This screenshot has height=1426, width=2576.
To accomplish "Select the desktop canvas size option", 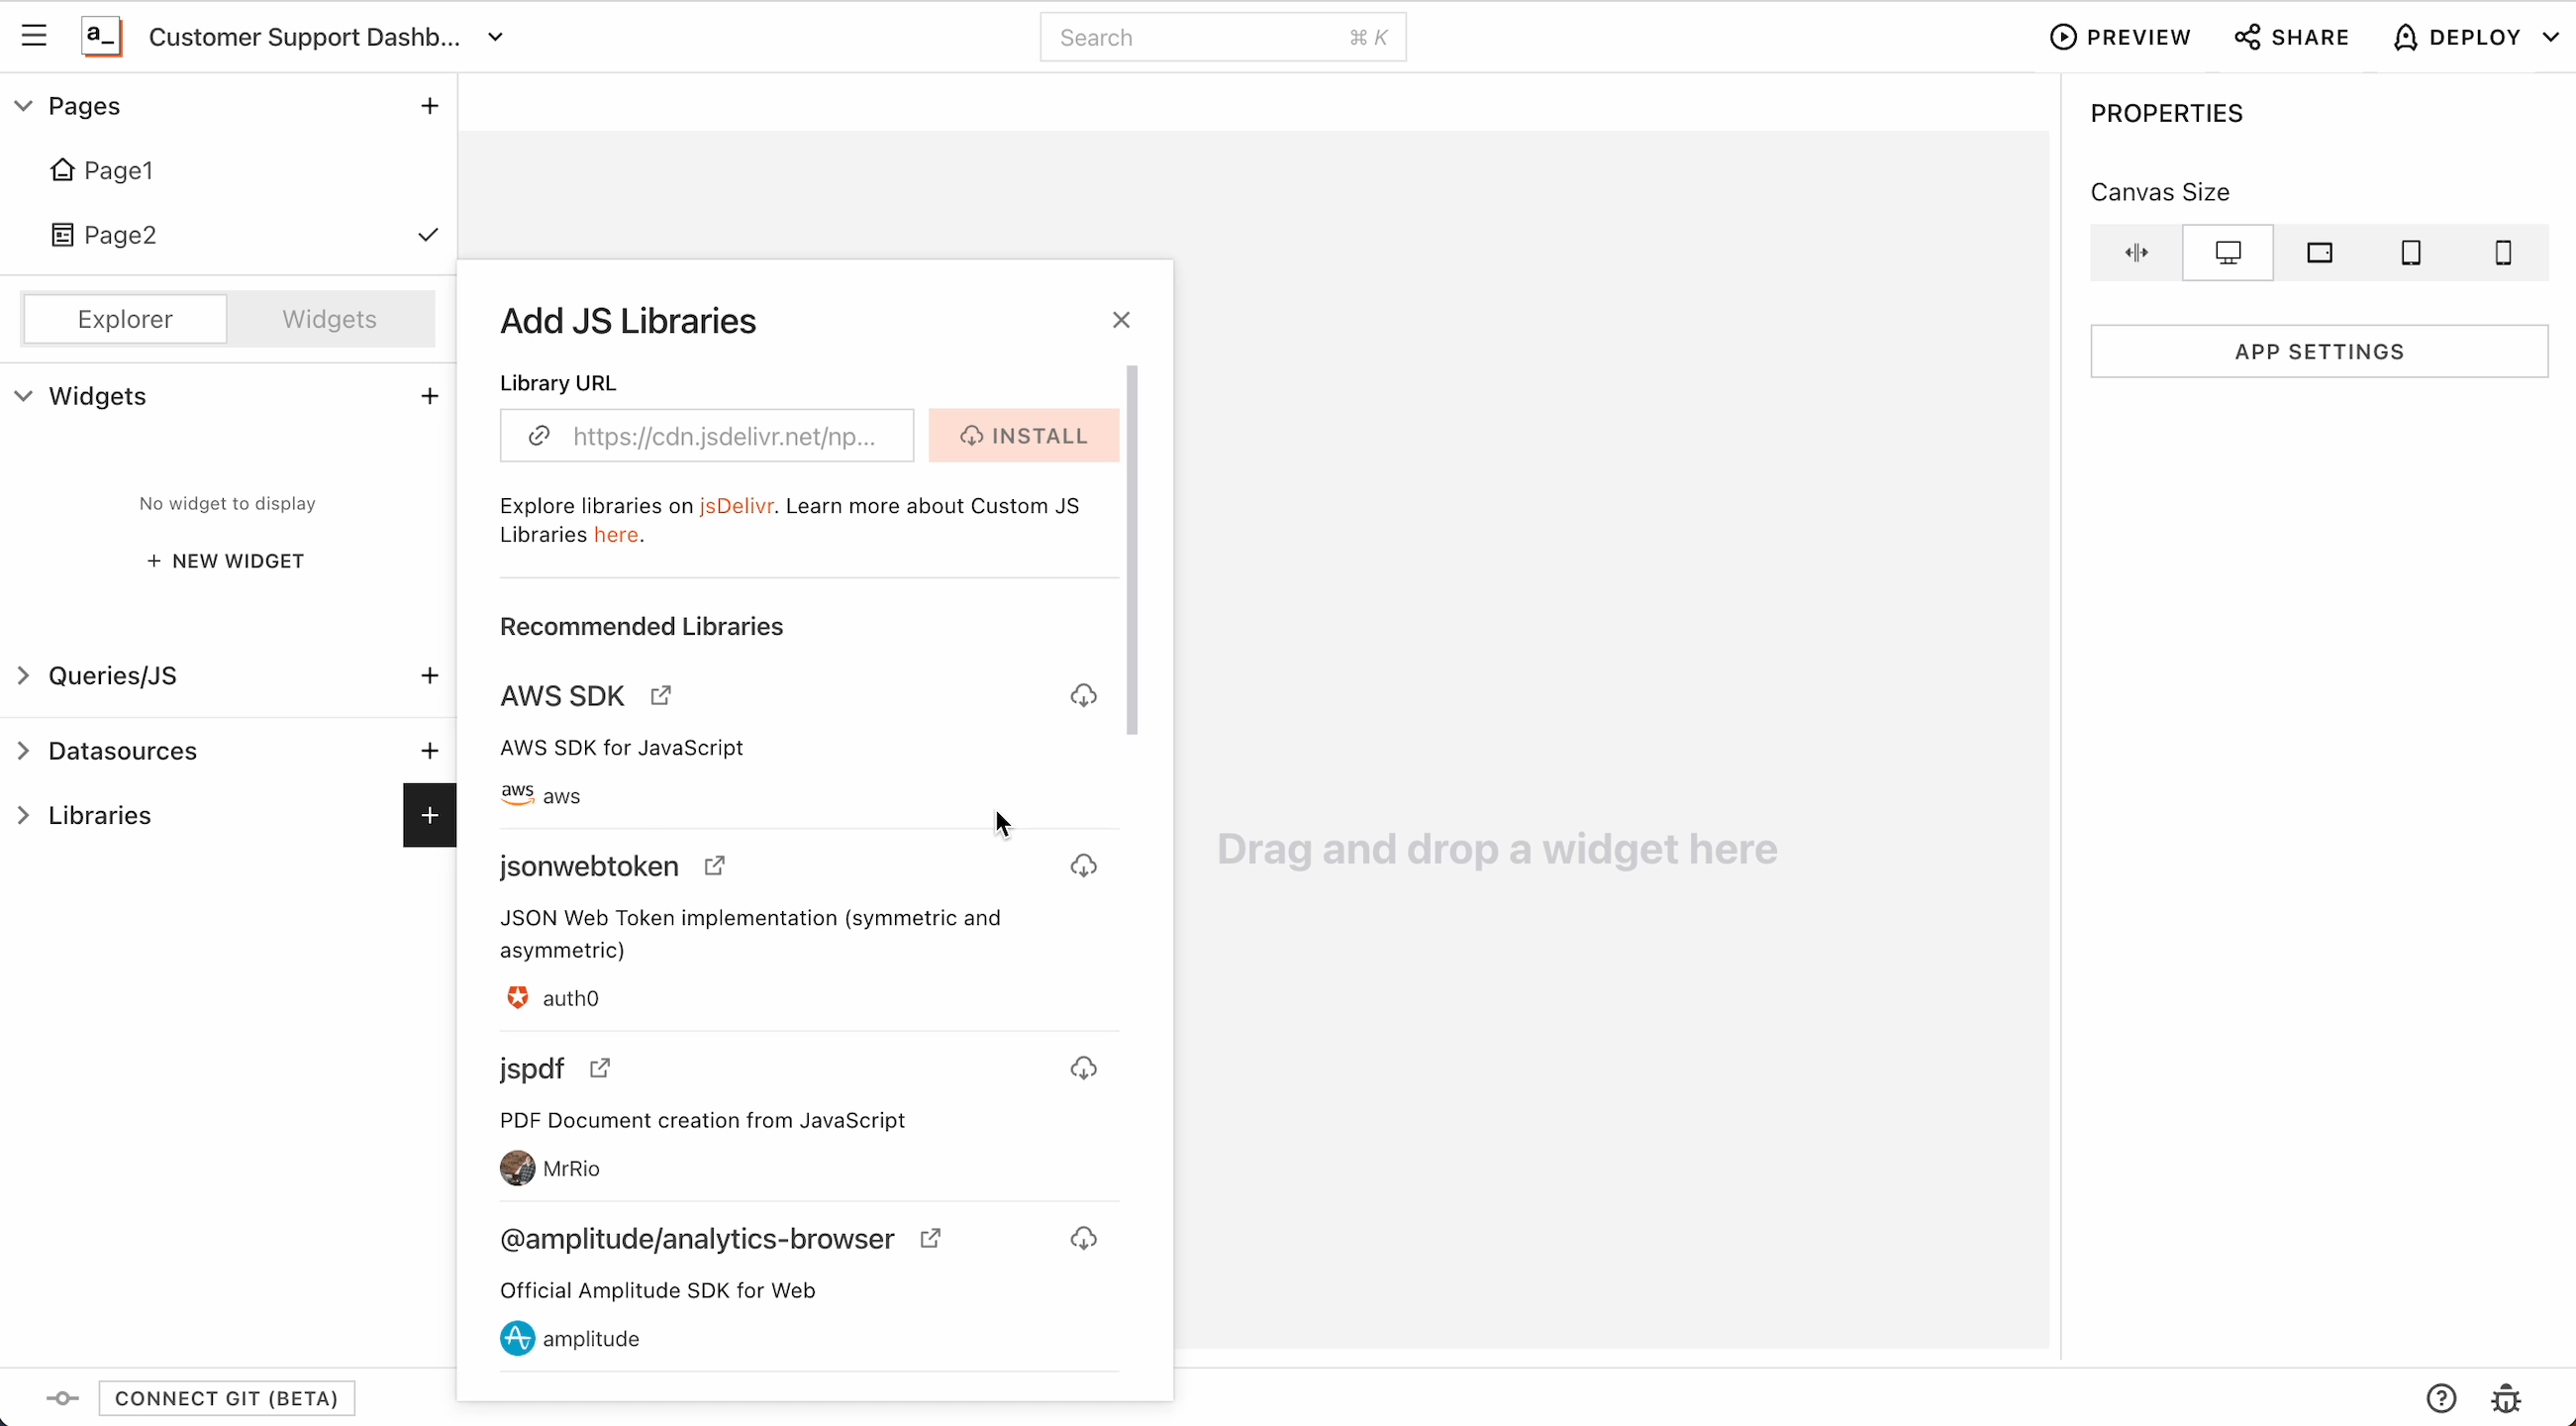I will point(2228,252).
